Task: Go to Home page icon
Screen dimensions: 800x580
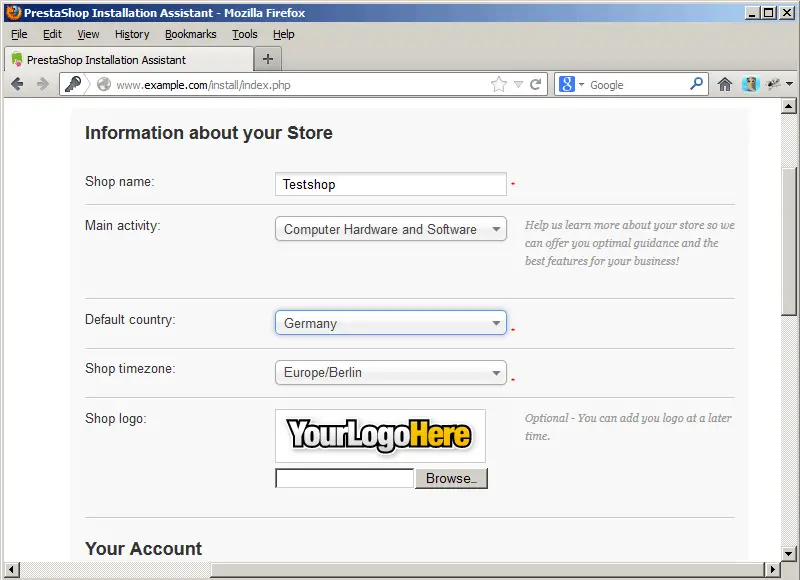Action: coord(724,84)
